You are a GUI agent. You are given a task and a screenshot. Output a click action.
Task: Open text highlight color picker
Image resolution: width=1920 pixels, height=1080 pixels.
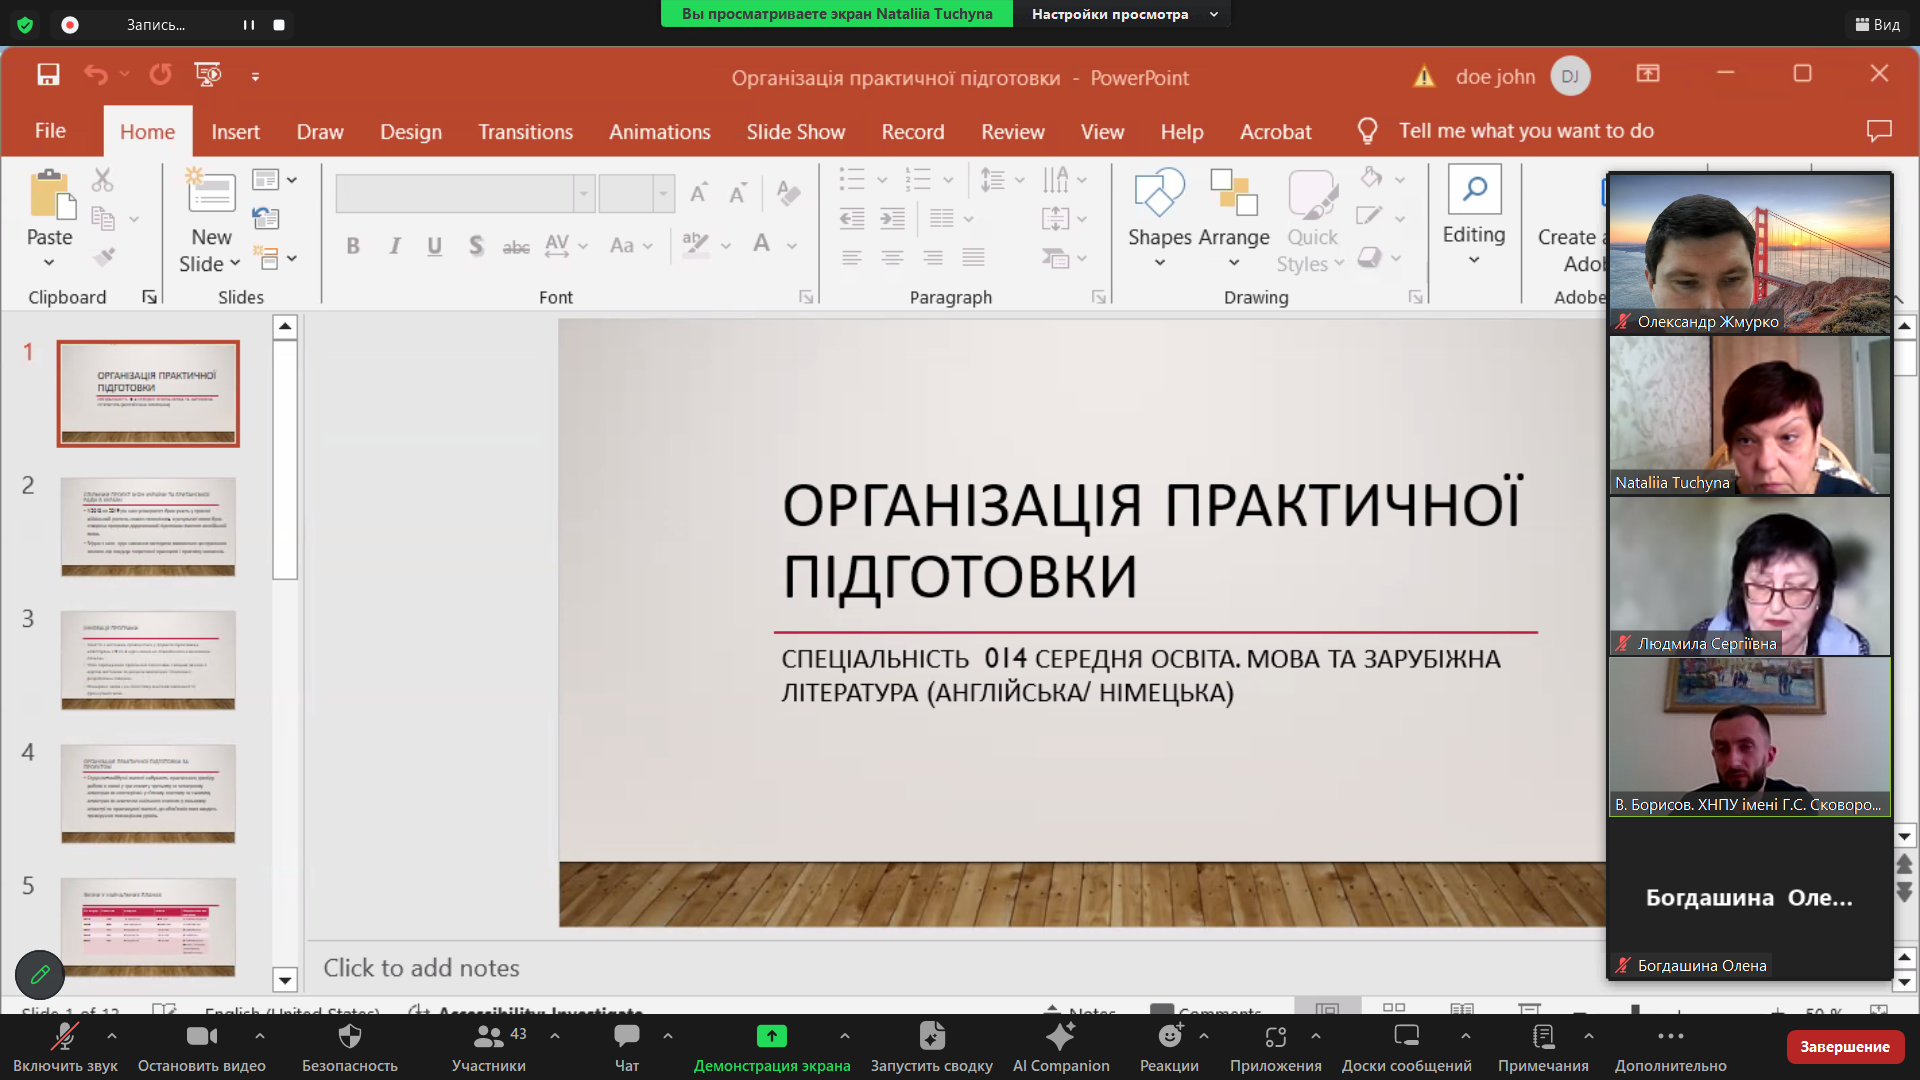tap(695, 245)
